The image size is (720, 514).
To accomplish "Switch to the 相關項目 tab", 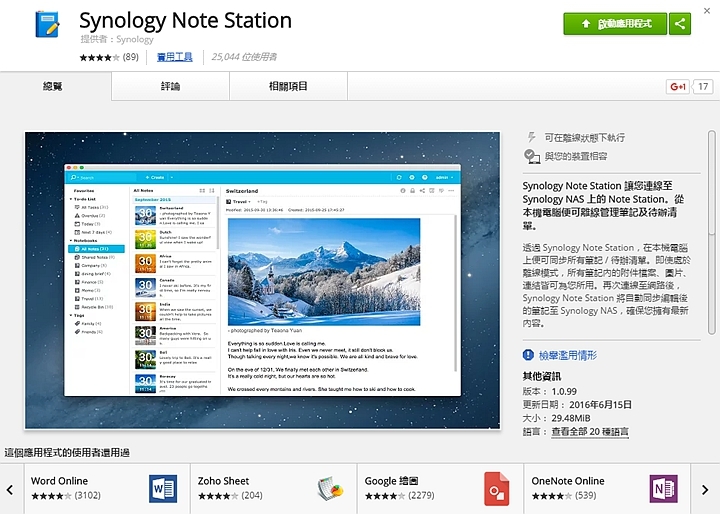I will click(x=288, y=86).
